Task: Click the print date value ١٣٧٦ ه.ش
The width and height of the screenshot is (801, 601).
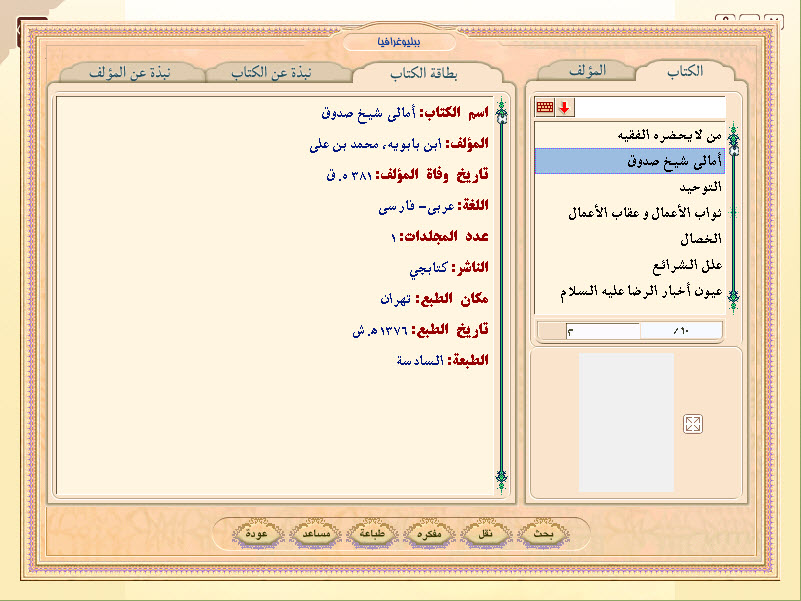Action: (380, 330)
